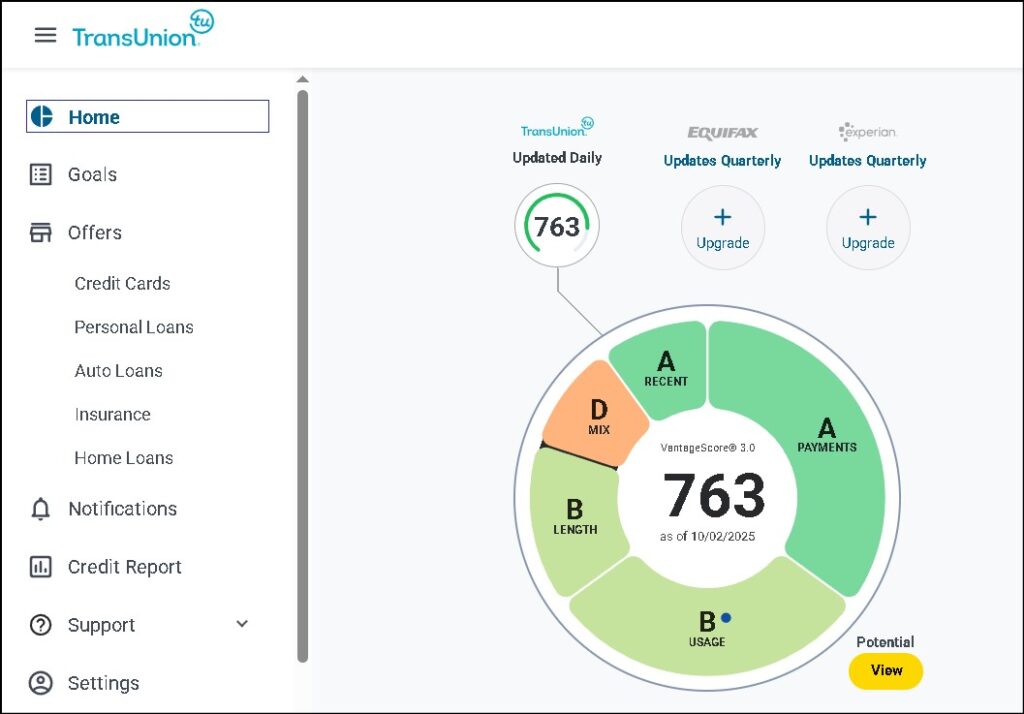Click the TransUnion 763 score circle

pyautogui.click(x=557, y=227)
